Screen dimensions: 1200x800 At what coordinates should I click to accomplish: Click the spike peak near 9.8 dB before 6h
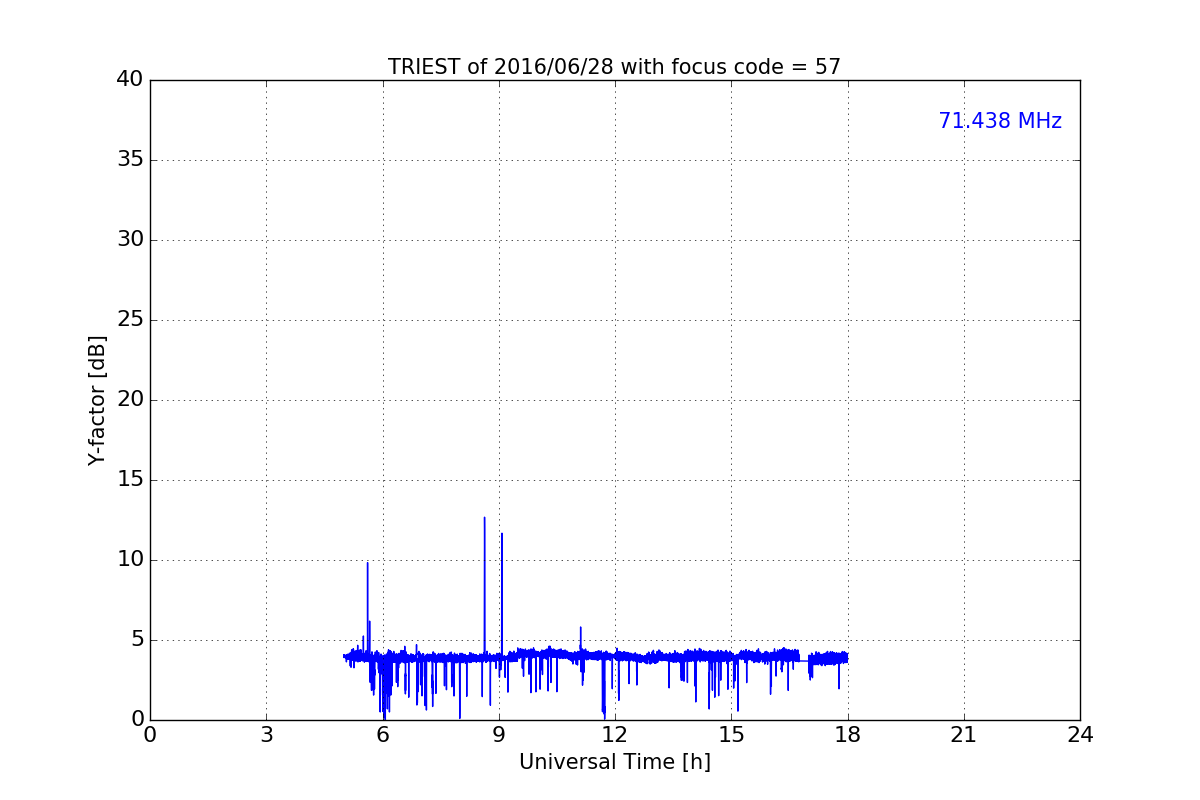[367, 563]
